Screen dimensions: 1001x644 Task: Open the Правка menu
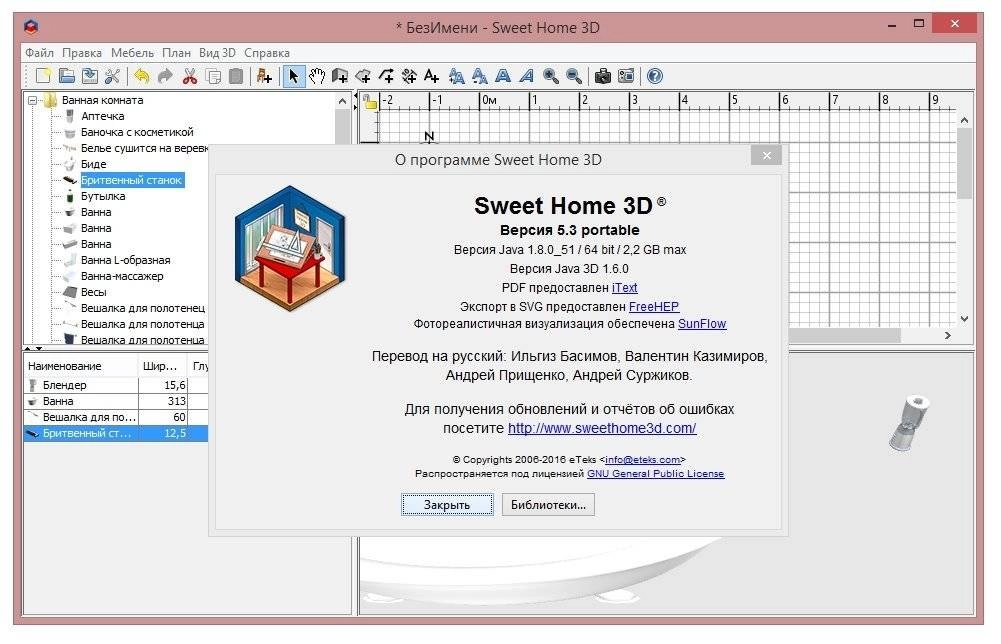82,53
